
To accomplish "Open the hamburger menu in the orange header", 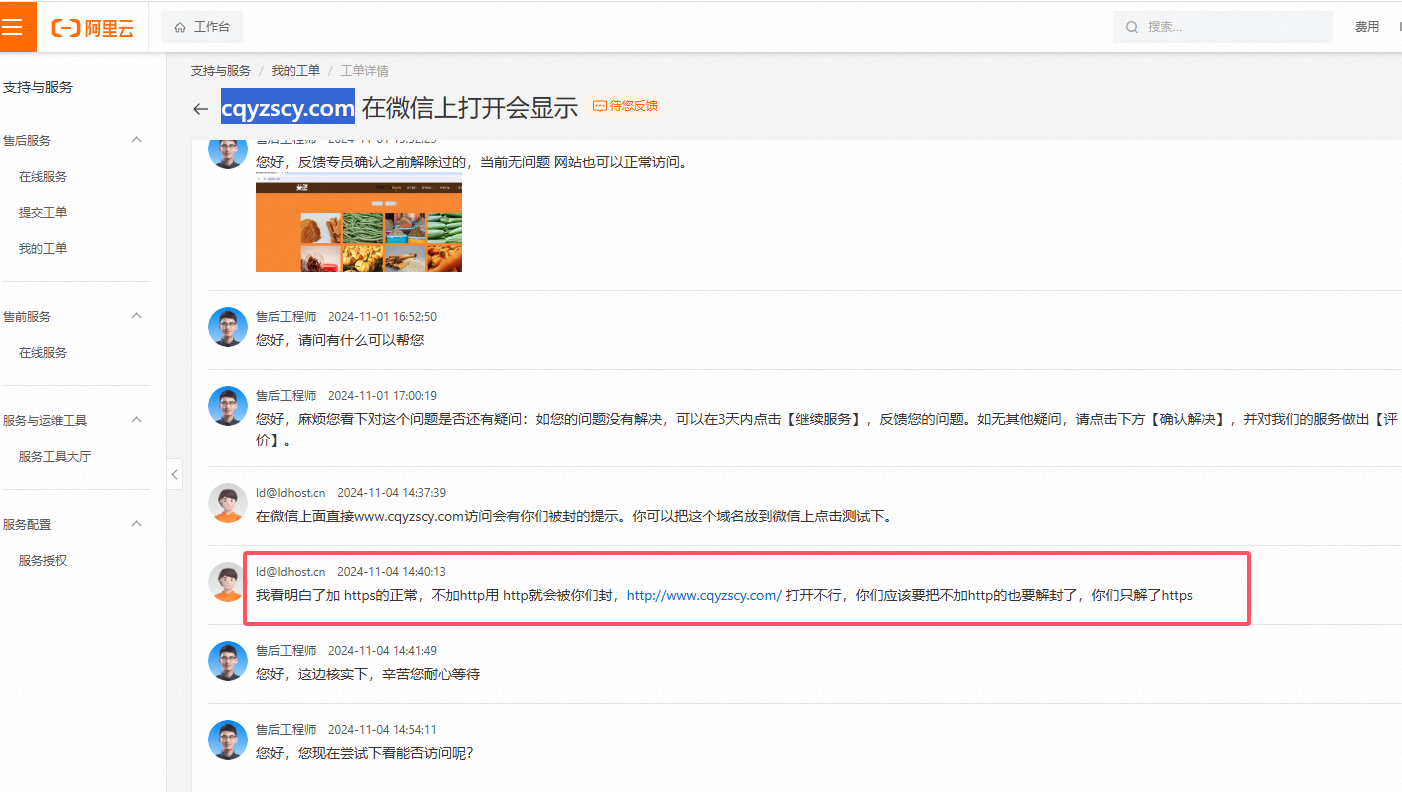I will 12,27.
